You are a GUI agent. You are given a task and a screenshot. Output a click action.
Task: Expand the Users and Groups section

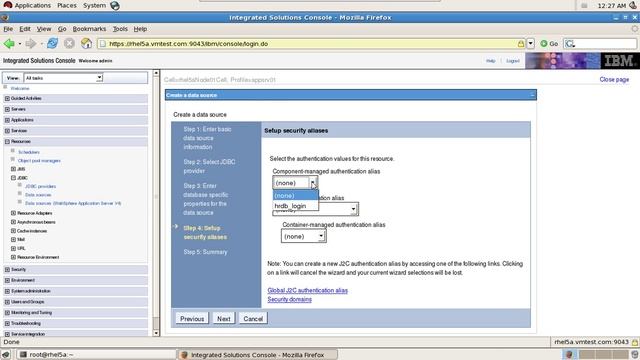coord(7,302)
